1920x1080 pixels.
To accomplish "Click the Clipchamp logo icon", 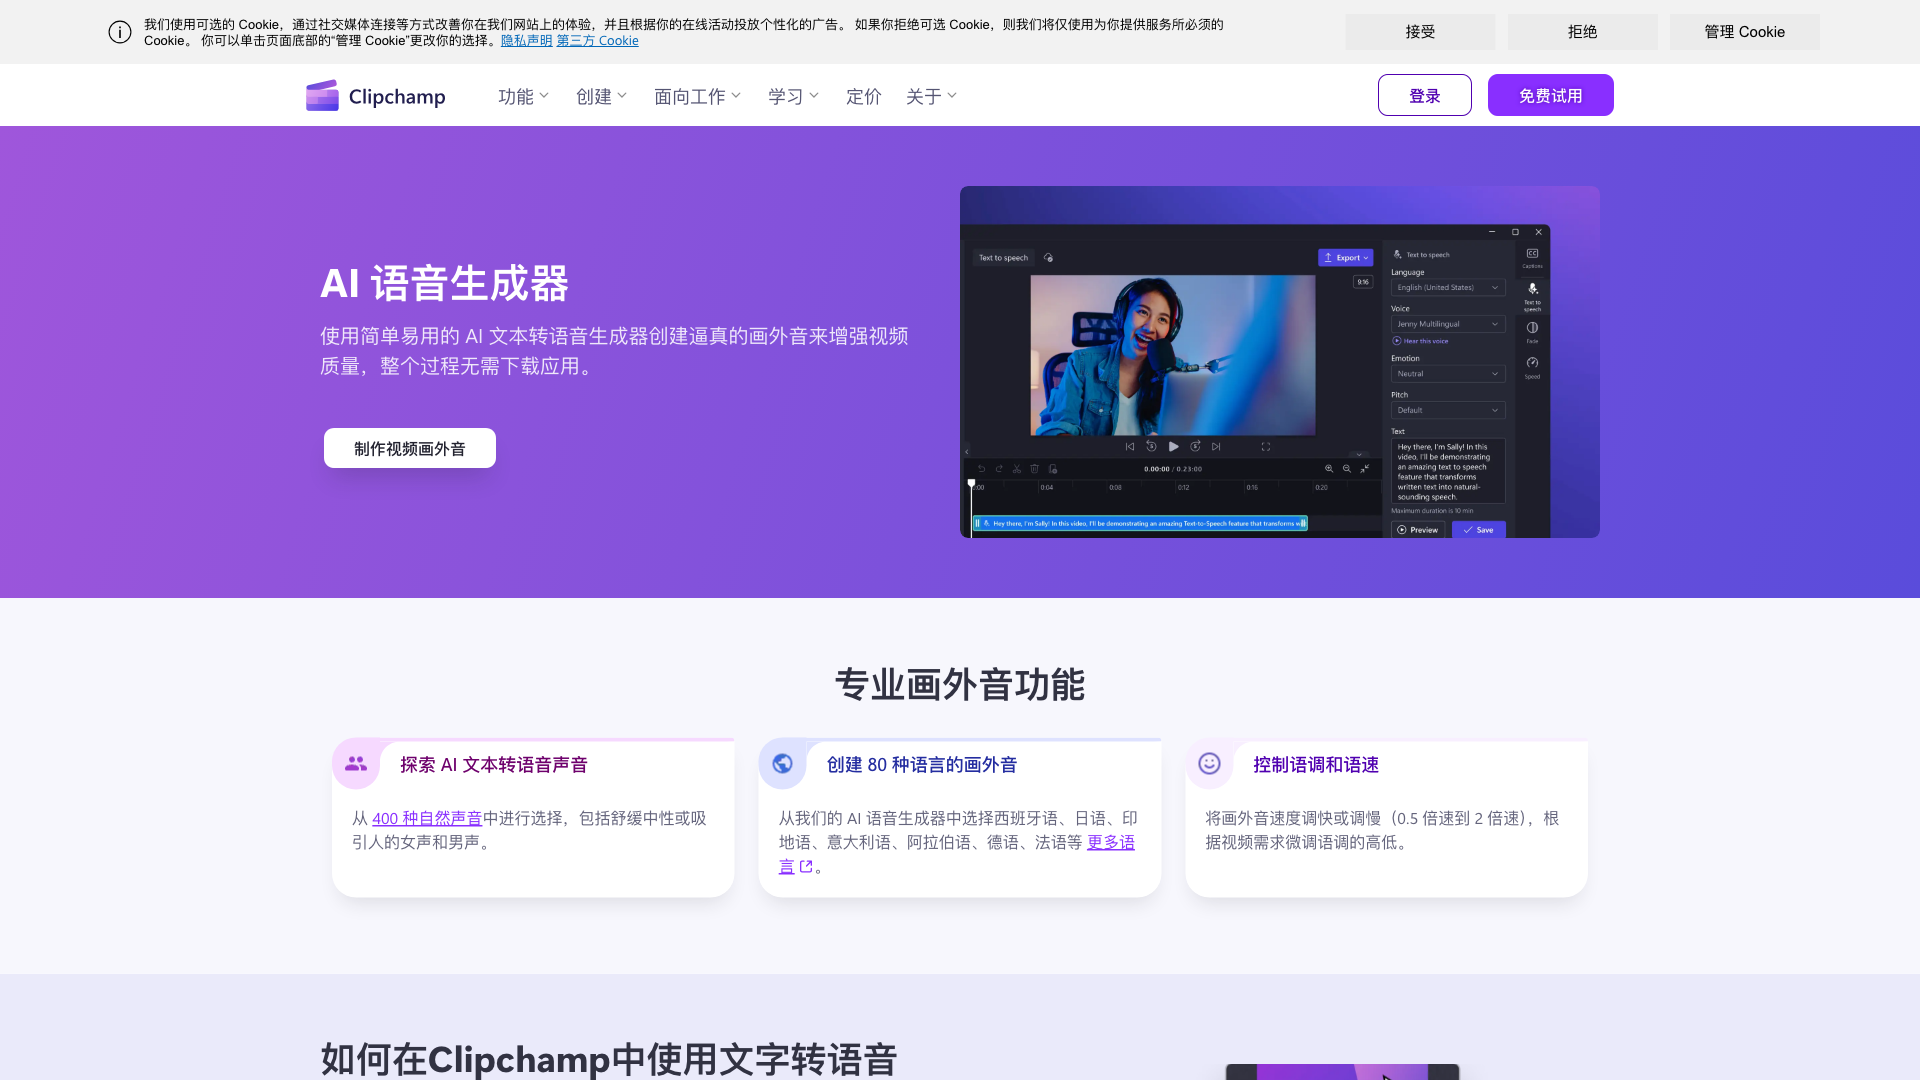I will 322,95.
